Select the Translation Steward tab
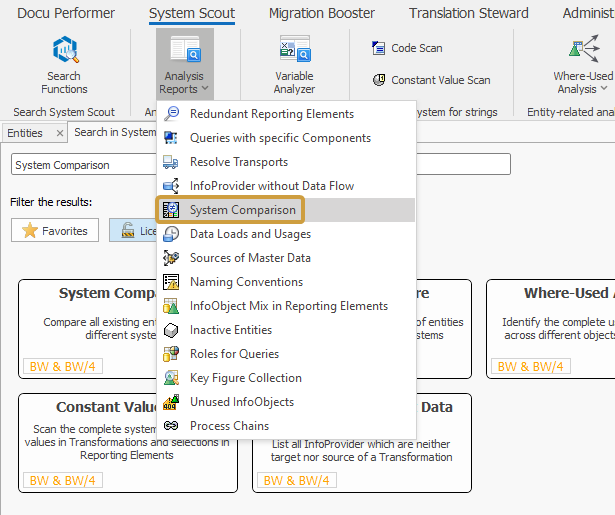The image size is (615, 515). point(468,13)
